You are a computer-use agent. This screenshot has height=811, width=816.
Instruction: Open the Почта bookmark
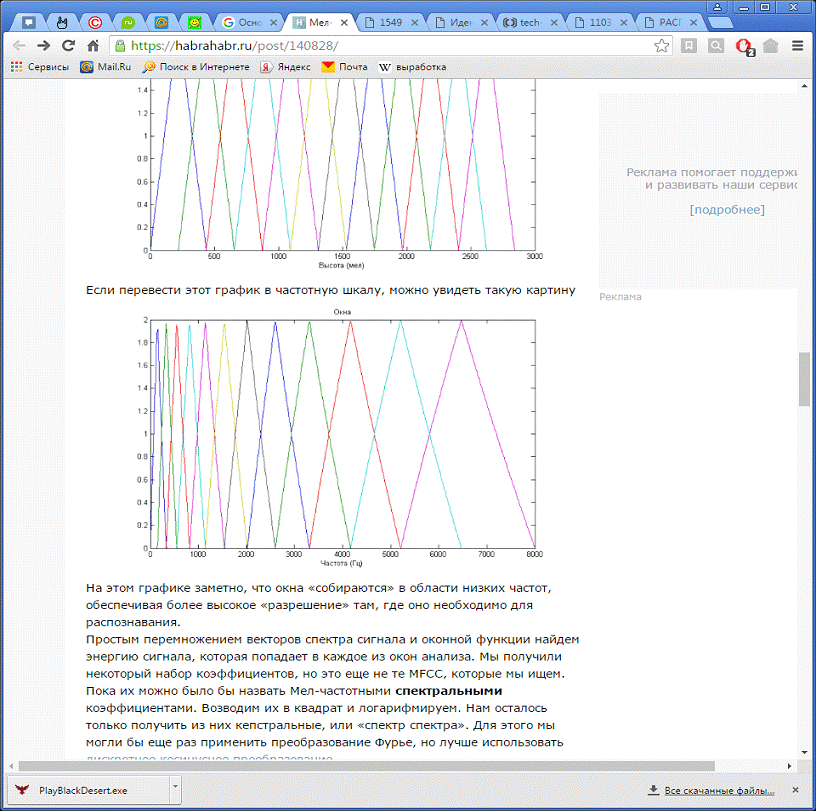click(x=344, y=67)
